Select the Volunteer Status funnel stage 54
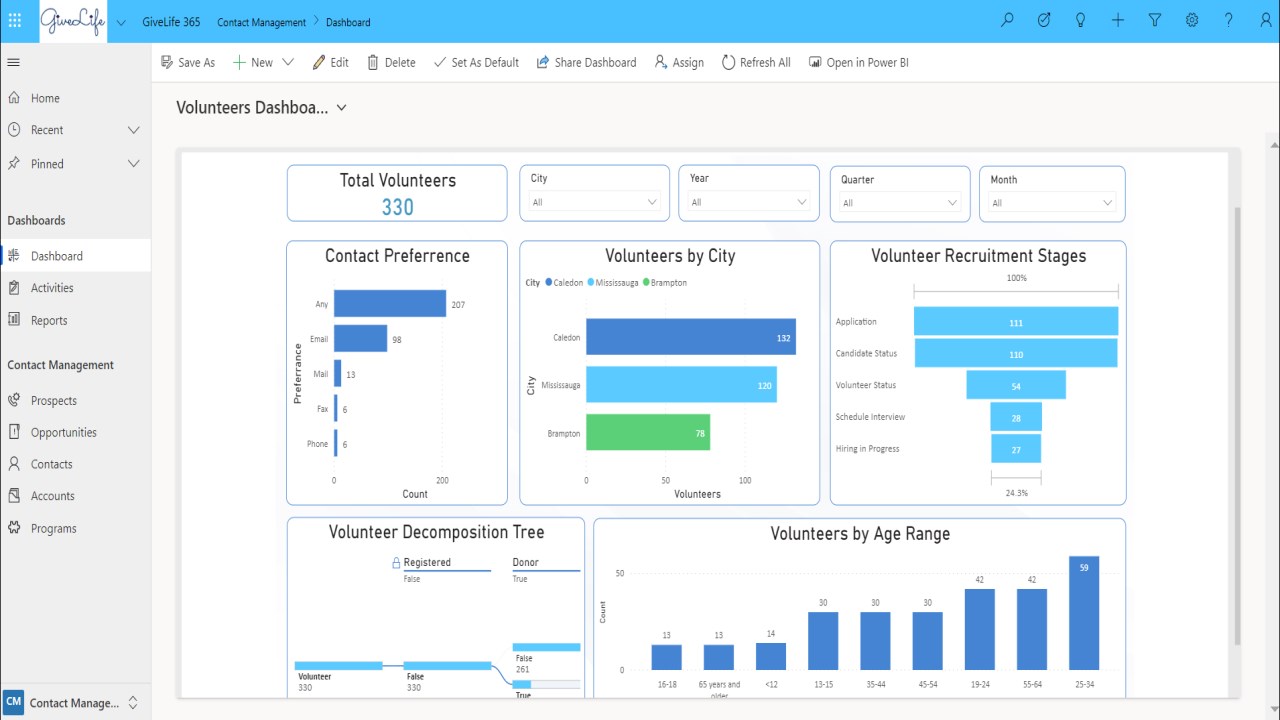 [x=1016, y=385]
